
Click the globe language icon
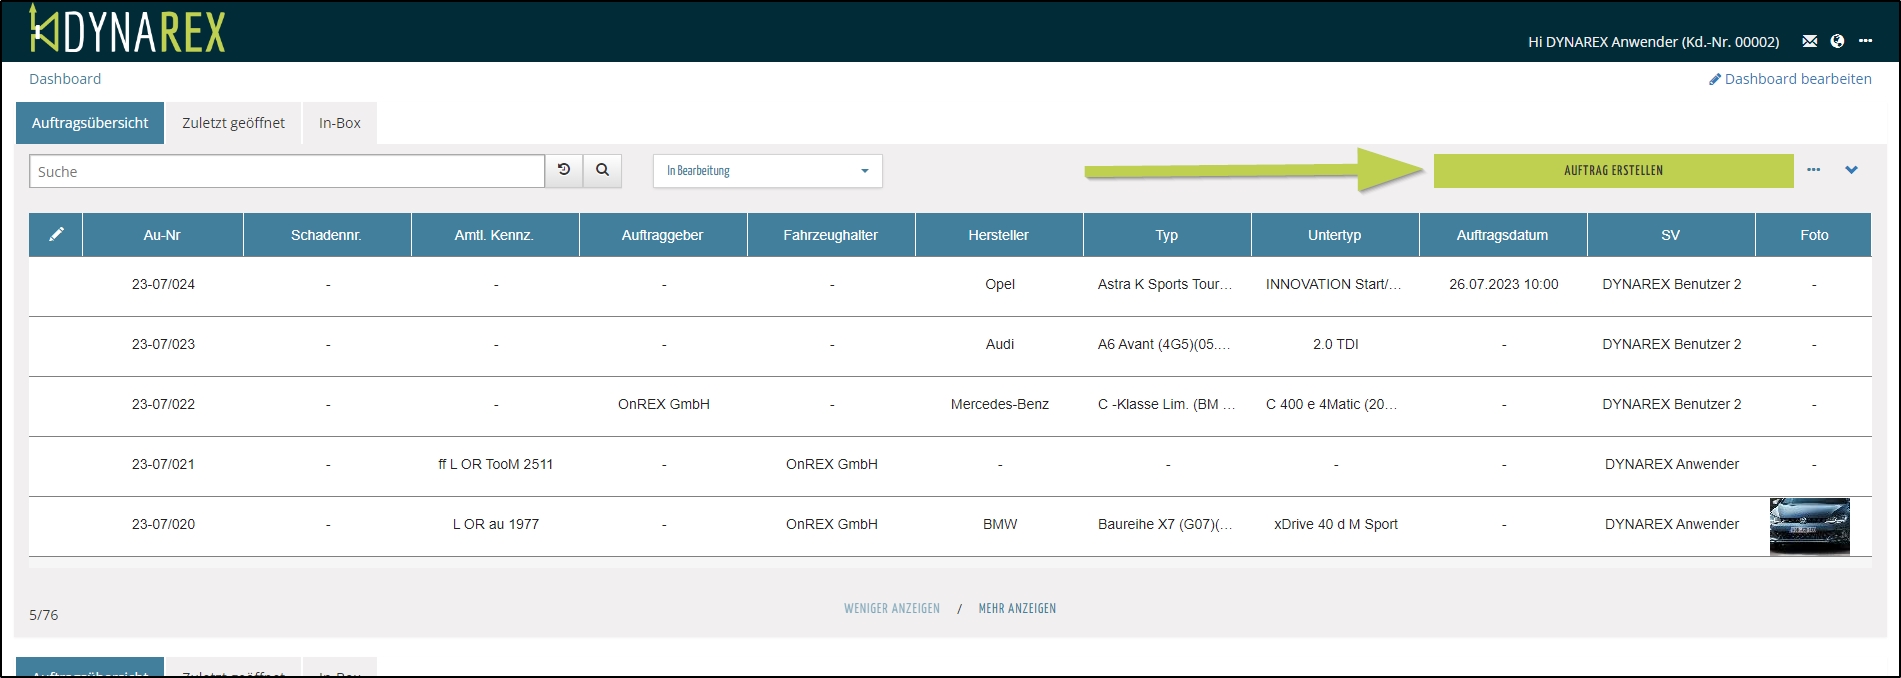pos(1837,41)
